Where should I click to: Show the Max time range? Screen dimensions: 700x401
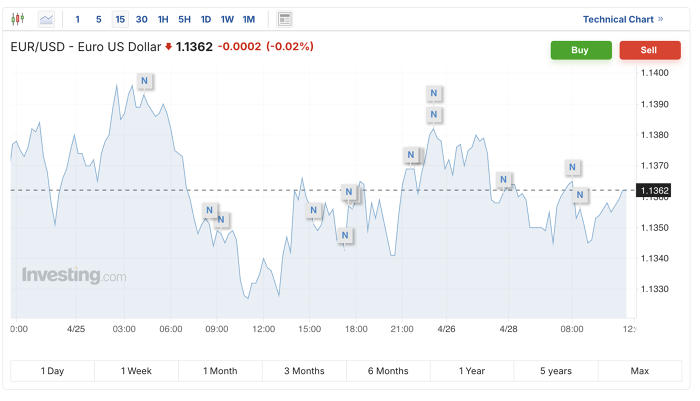click(640, 371)
